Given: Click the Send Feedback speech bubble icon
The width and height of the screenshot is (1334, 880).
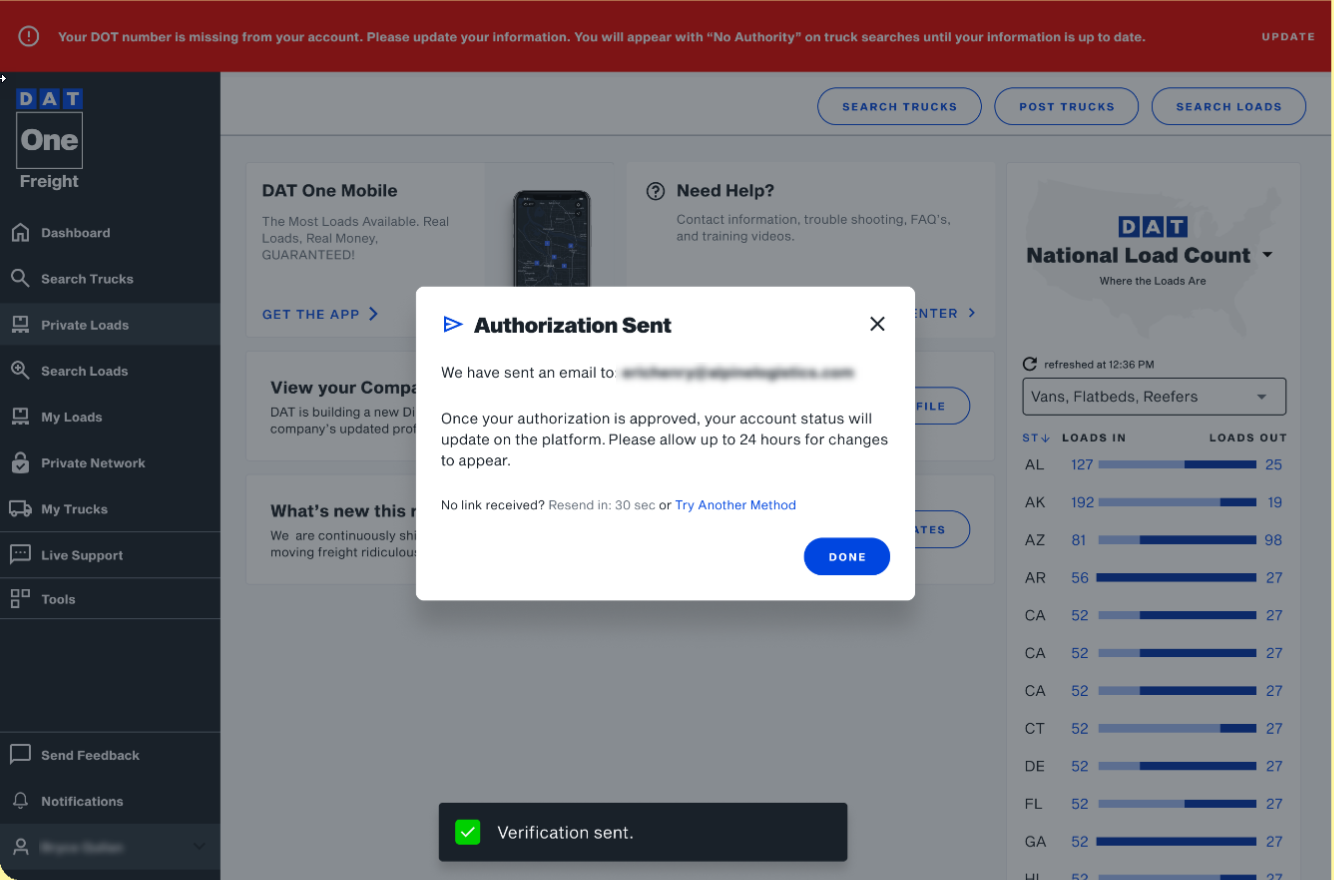Looking at the screenshot, I should coord(20,755).
